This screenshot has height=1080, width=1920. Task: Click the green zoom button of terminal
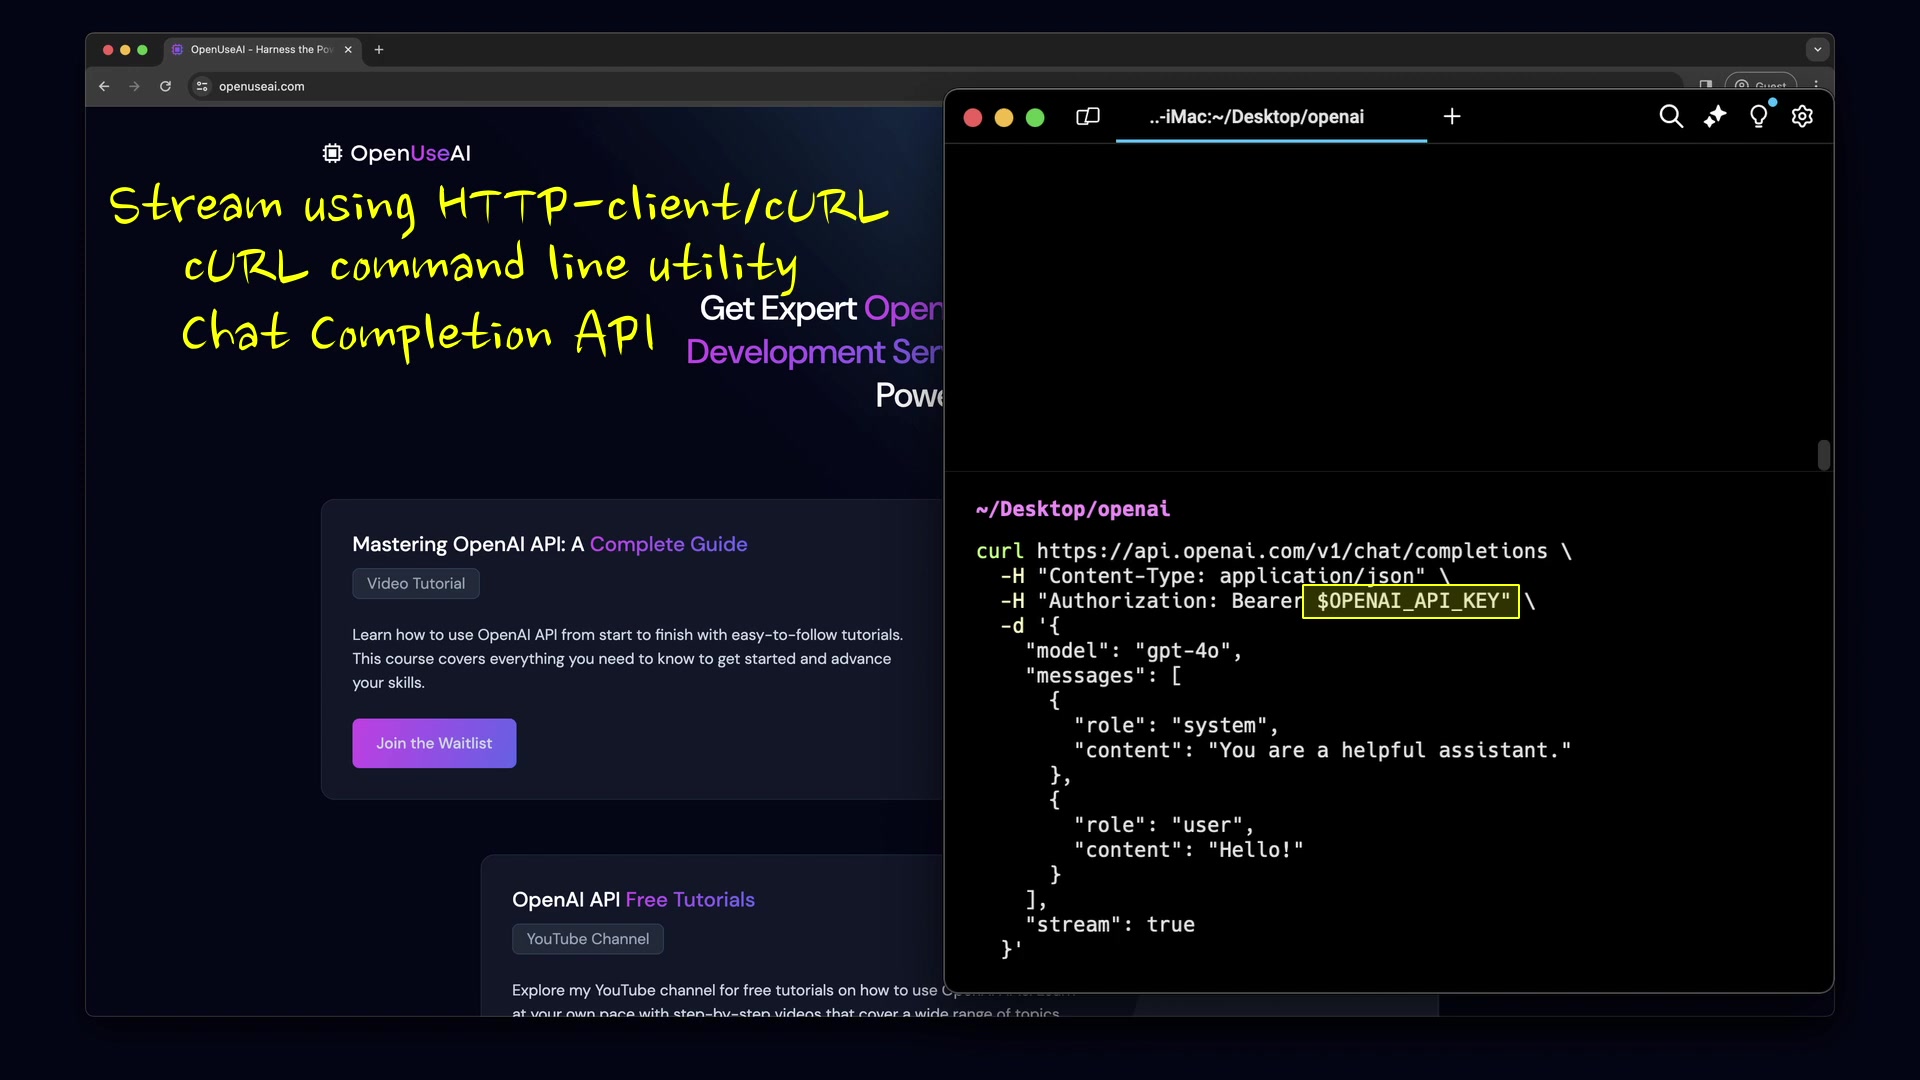pos(1035,118)
